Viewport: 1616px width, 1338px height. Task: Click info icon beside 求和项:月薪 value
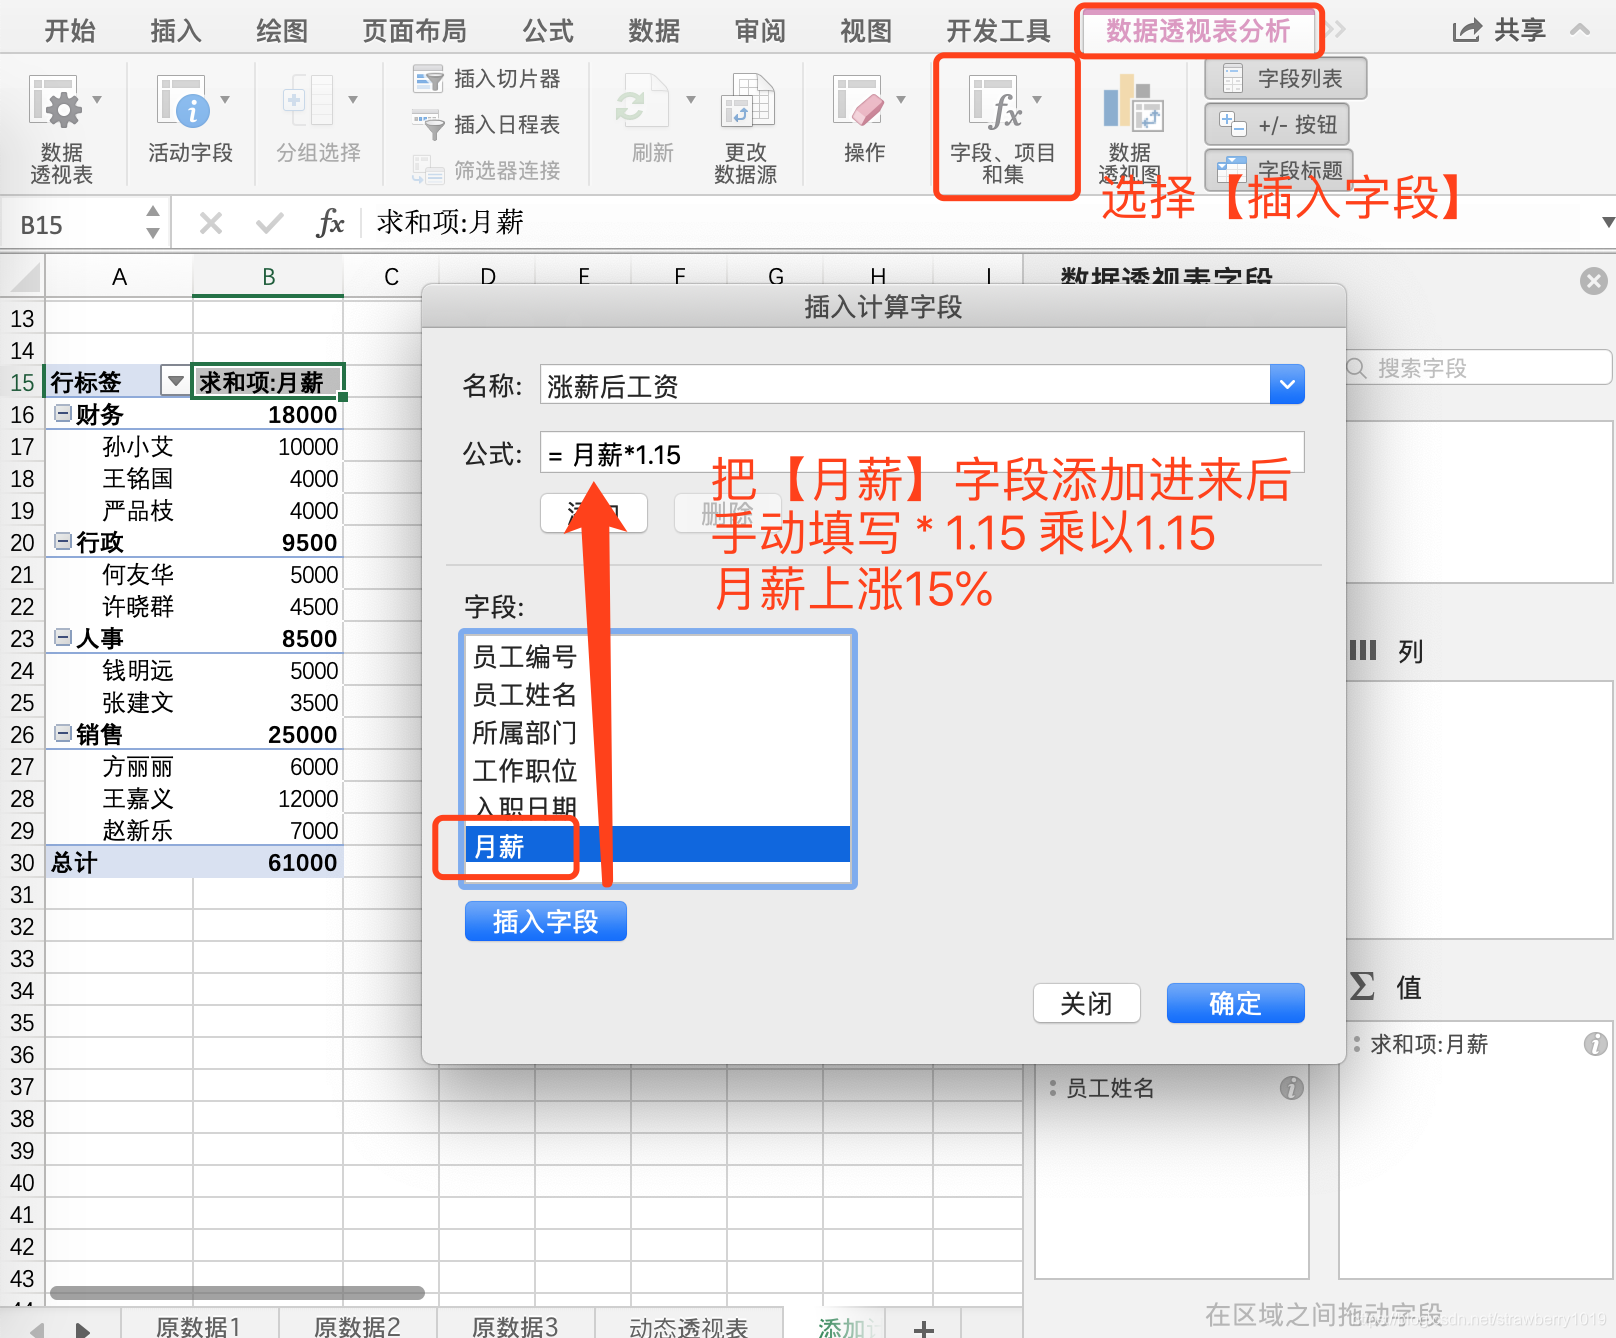coord(1595,1044)
